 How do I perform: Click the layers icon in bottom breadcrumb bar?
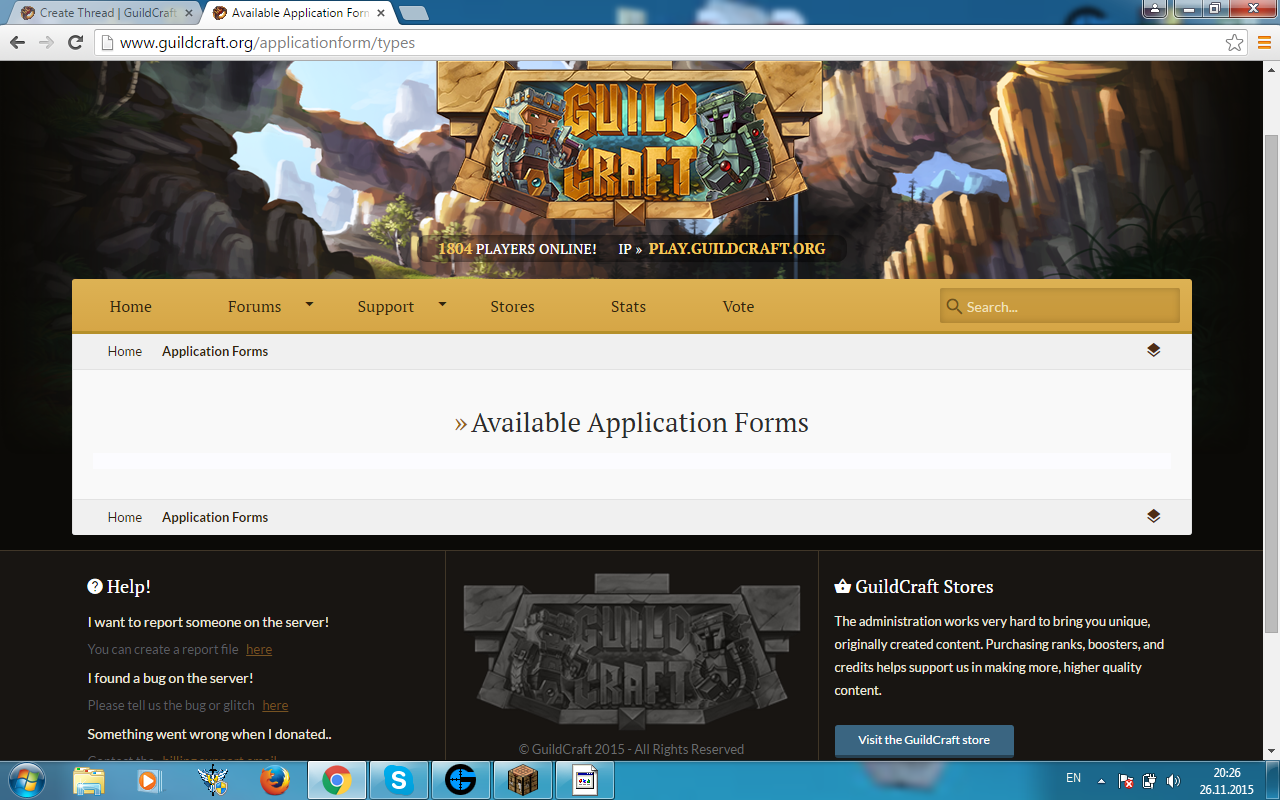tap(1153, 516)
